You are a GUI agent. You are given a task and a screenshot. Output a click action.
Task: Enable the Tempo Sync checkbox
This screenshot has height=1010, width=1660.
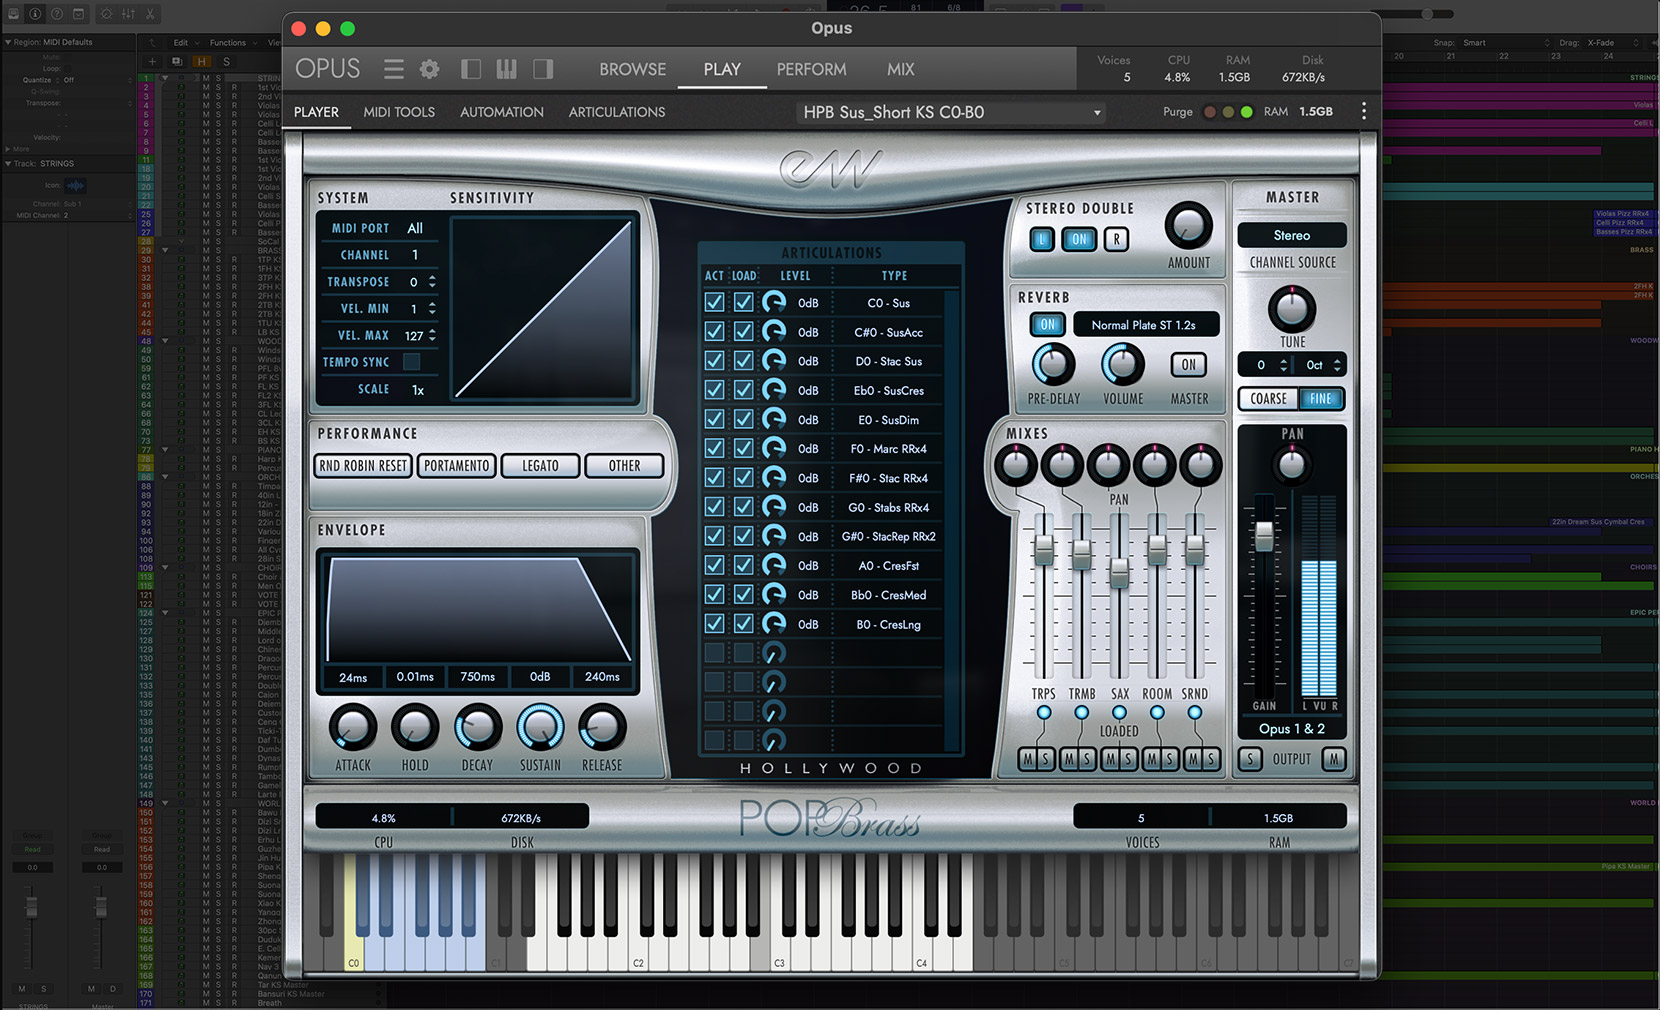(x=411, y=362)
